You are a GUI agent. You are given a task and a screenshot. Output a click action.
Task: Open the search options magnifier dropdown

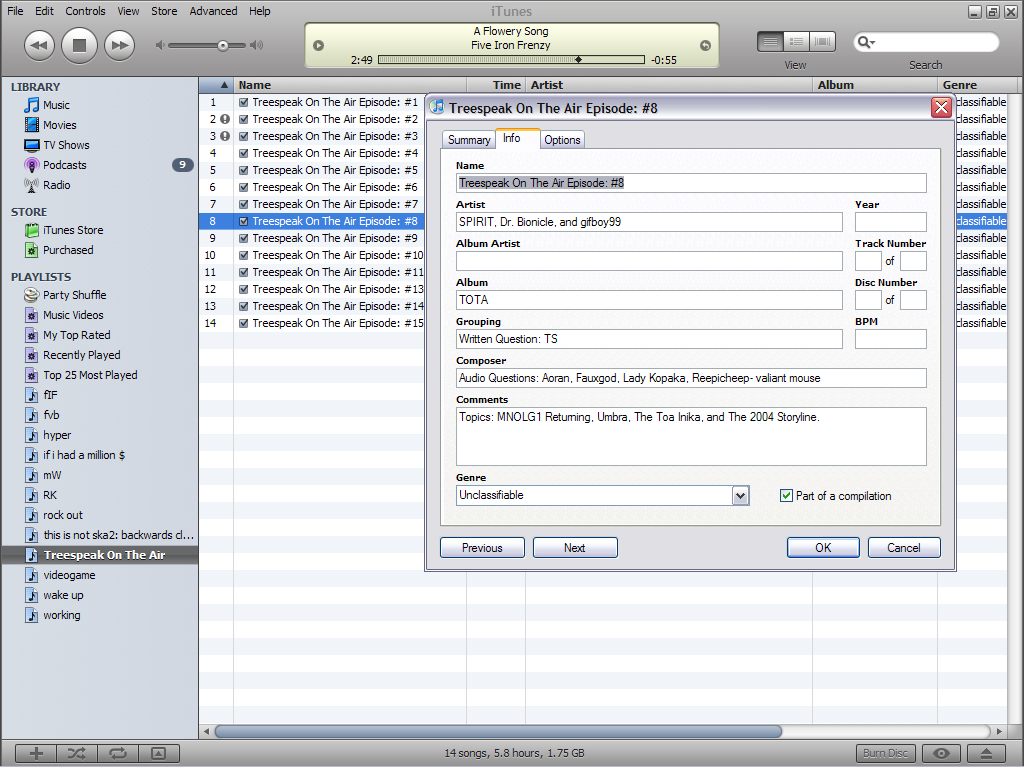[x=866, y=41]
